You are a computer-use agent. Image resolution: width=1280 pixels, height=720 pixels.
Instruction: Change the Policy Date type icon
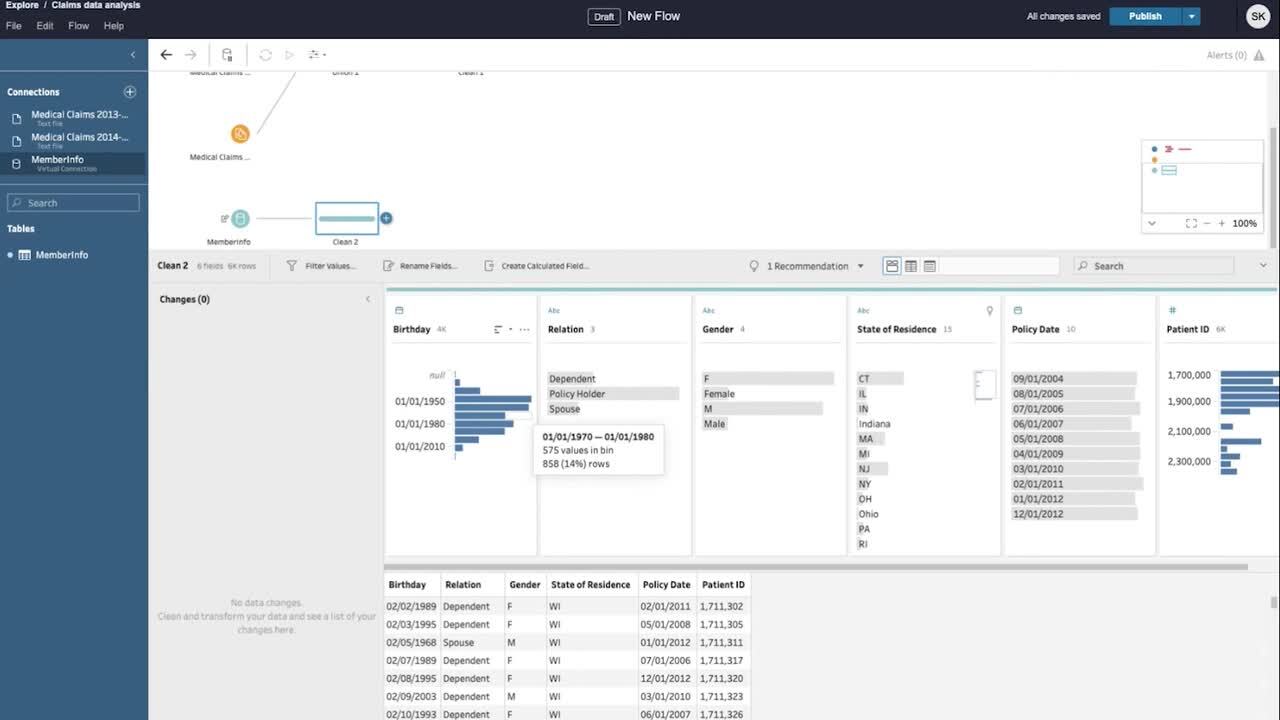[x=1018, y=311]
